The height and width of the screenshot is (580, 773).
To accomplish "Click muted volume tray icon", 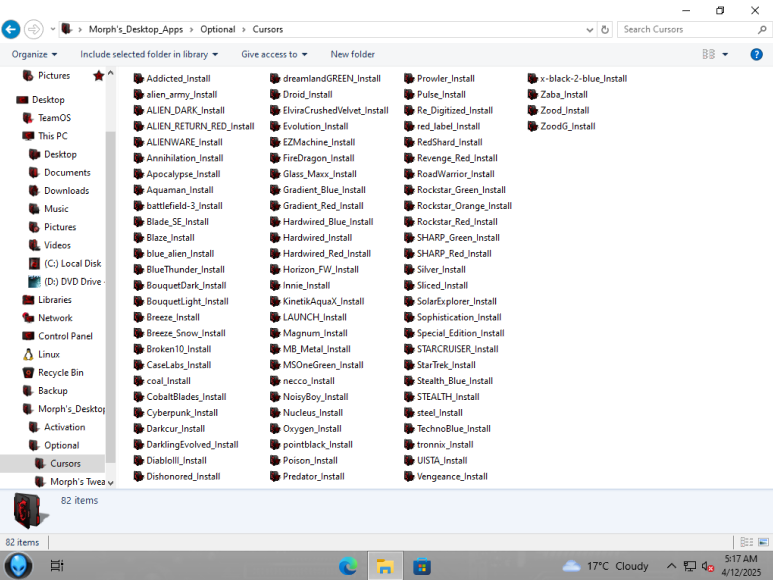I will 708,567.
